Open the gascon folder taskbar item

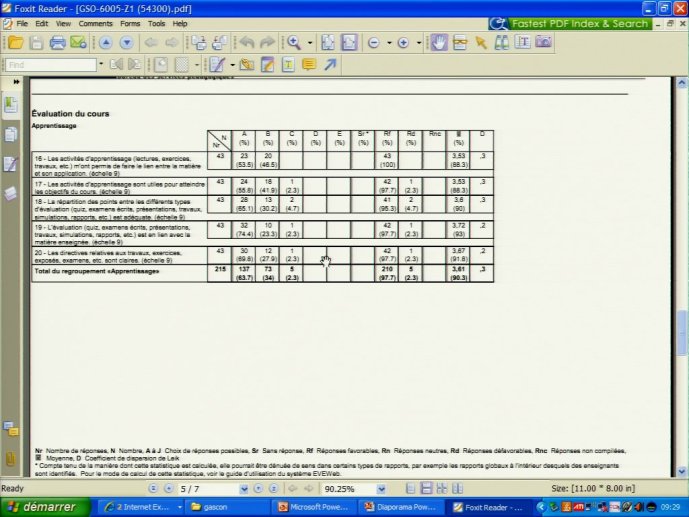229,507
